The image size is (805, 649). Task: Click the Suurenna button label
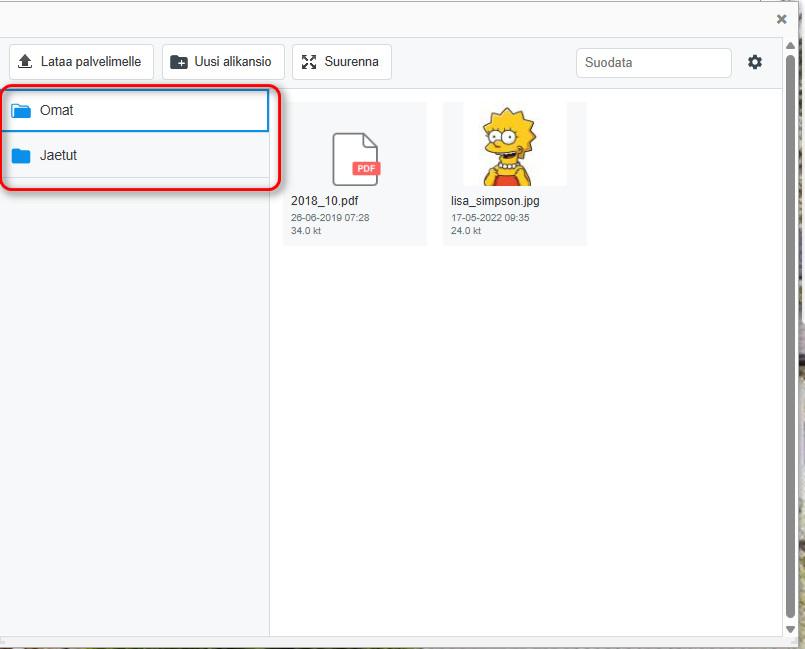pos(352,62)
